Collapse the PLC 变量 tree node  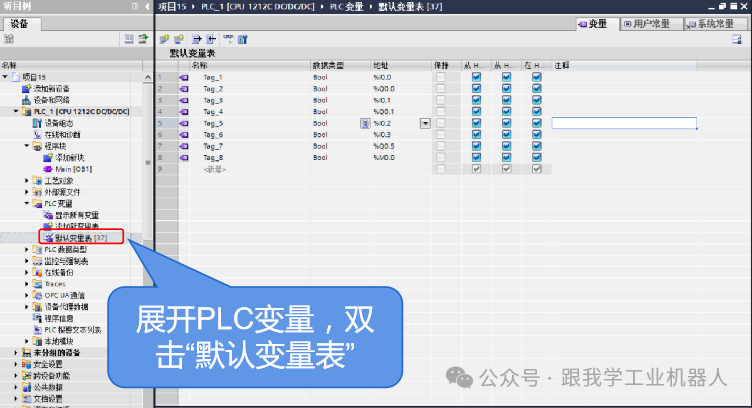click(27, 203)
